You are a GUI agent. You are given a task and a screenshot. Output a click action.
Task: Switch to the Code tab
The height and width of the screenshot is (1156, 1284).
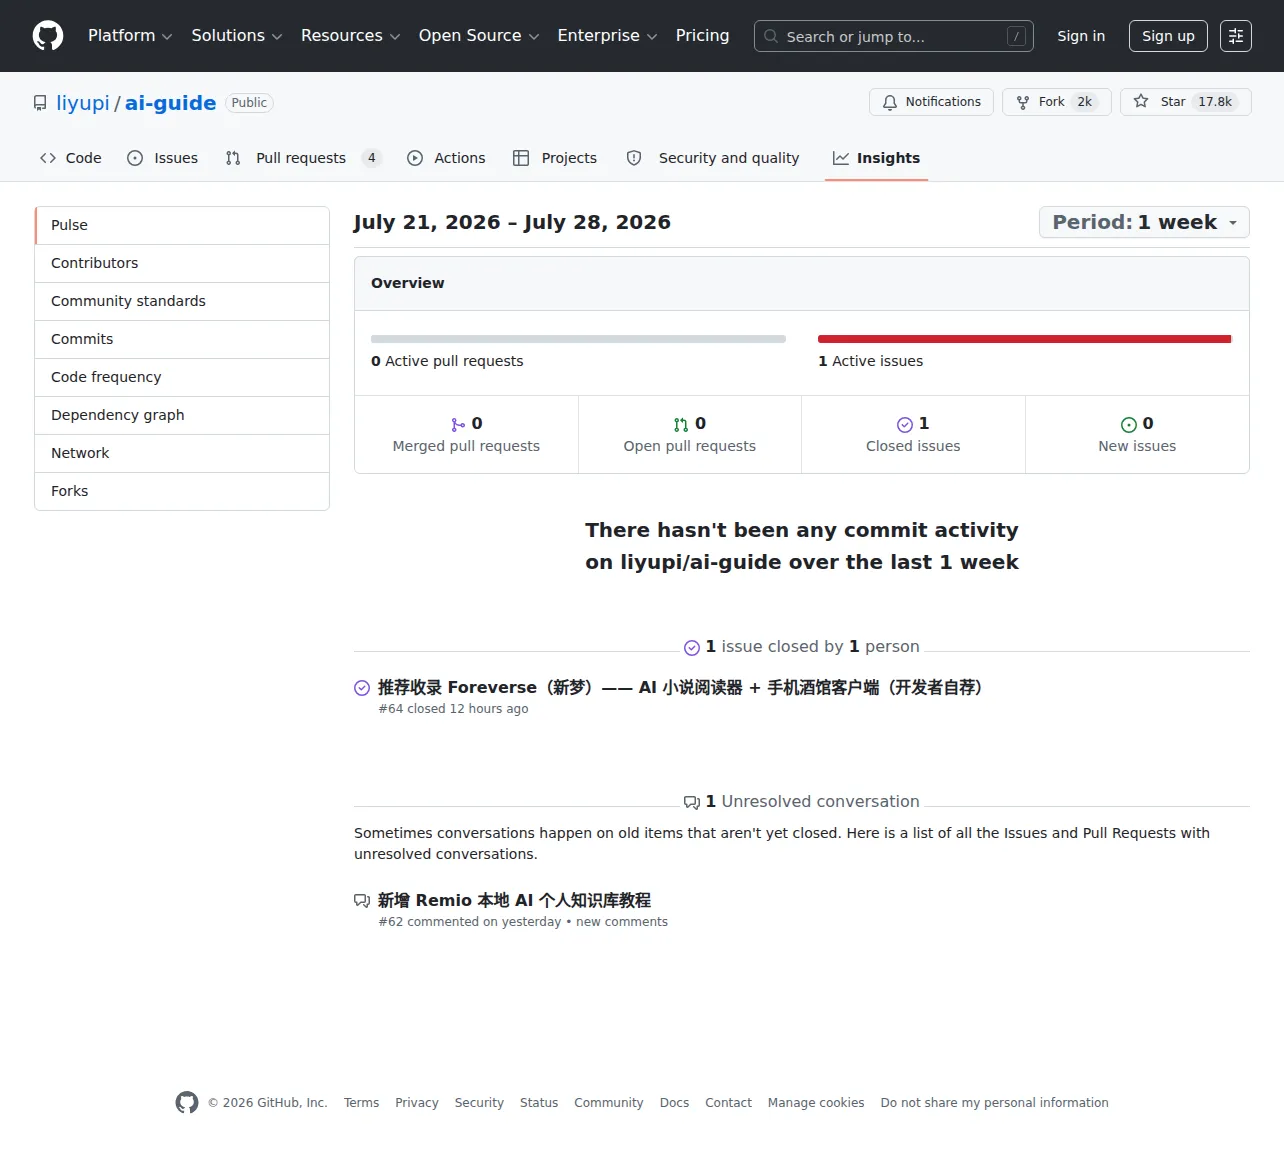pyautogui.click(x=71, y=158)
